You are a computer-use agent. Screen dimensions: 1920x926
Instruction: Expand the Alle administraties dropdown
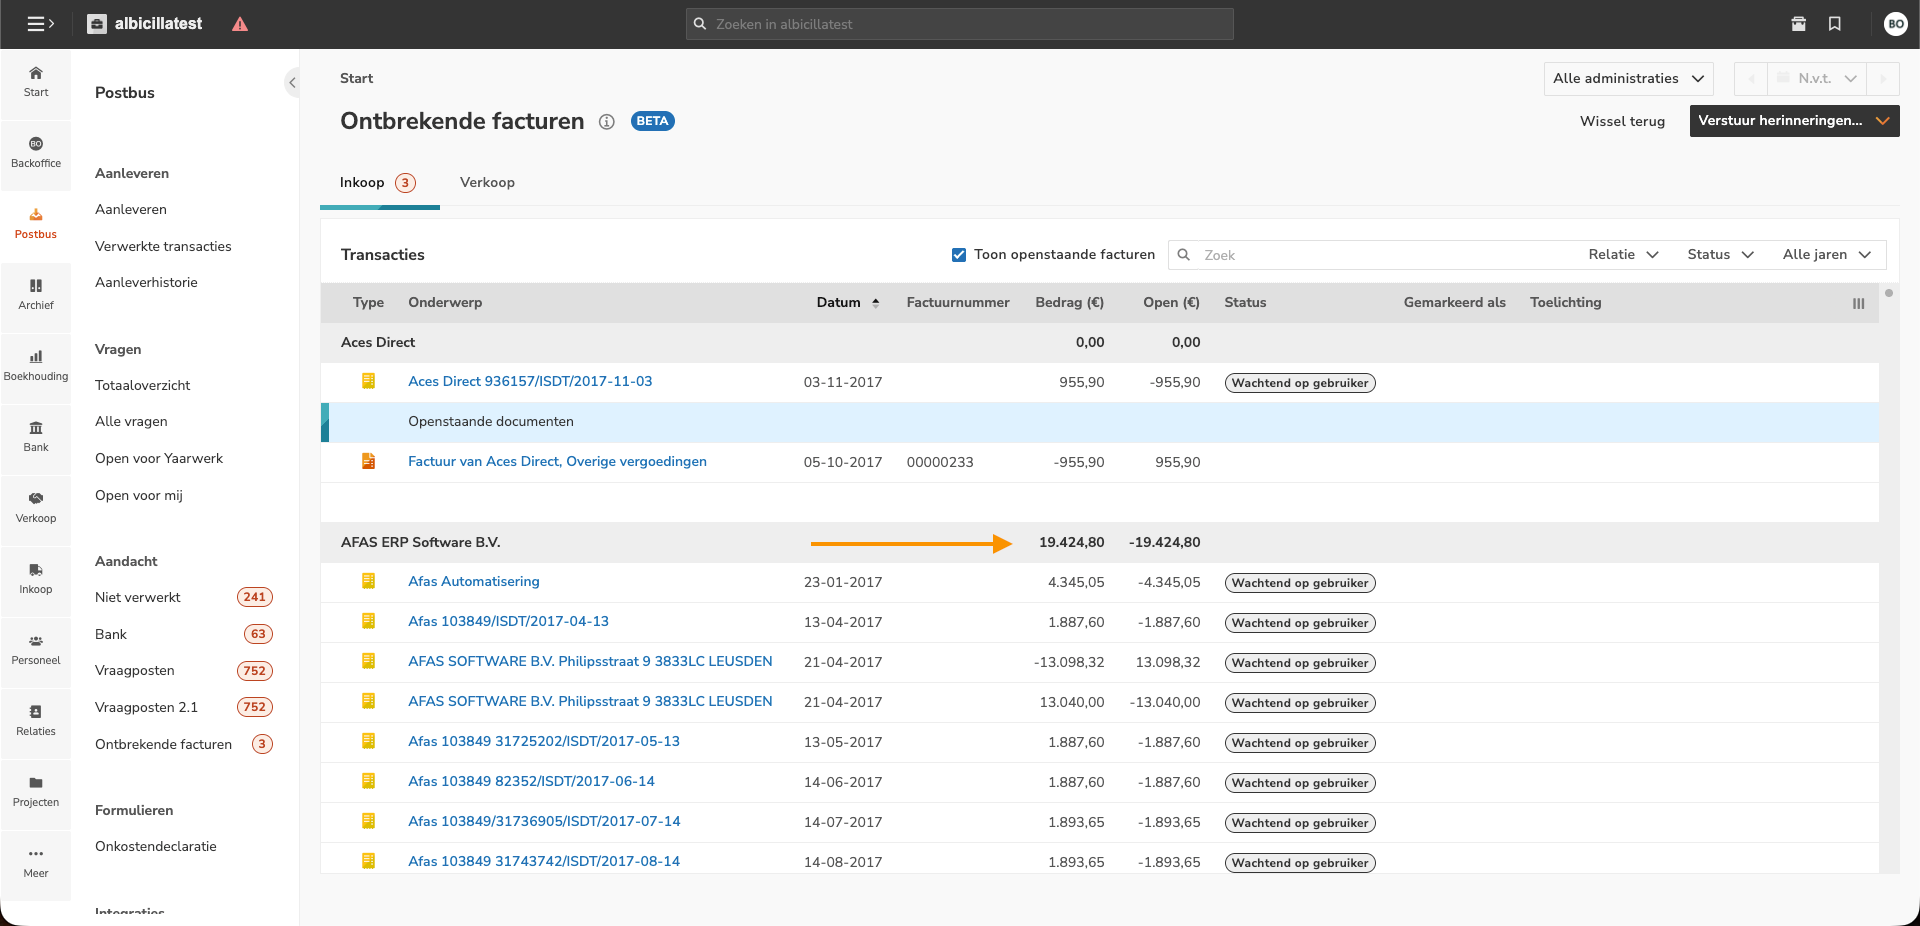click(1628, 79)
